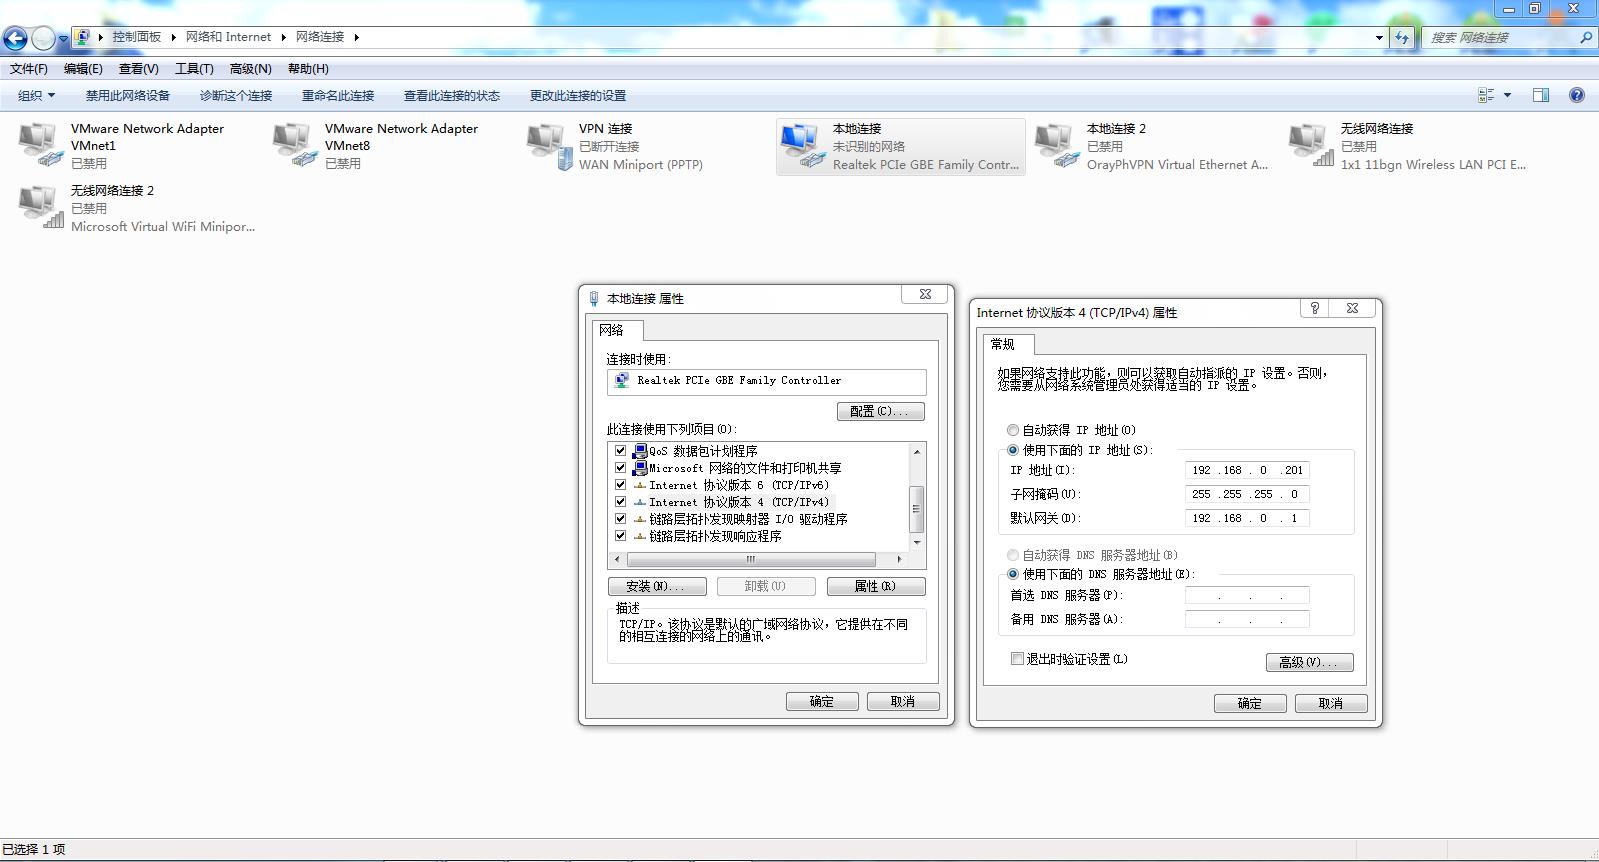Image resolution: width=1599 pixels, height=862 pixels.
Task: Open the 高级(N) menu
Action: click(x=250, y=69)
